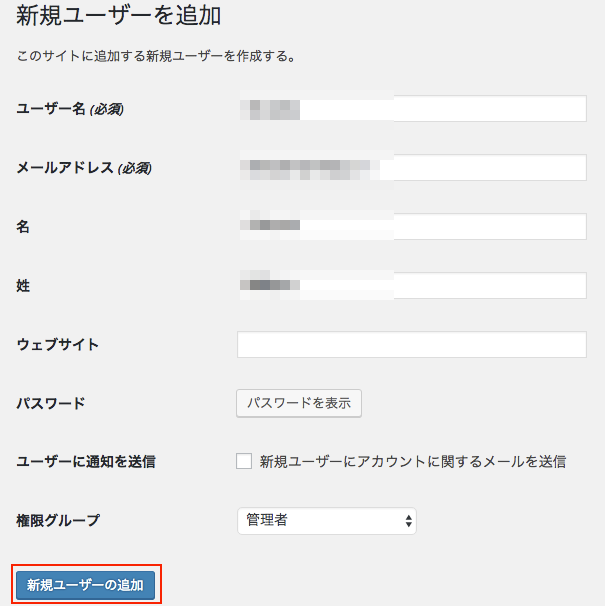Image resolution: width=605 pixels, height=606 pixels.
Task: Click the 権限グループ label
Action: click(58, 520)
